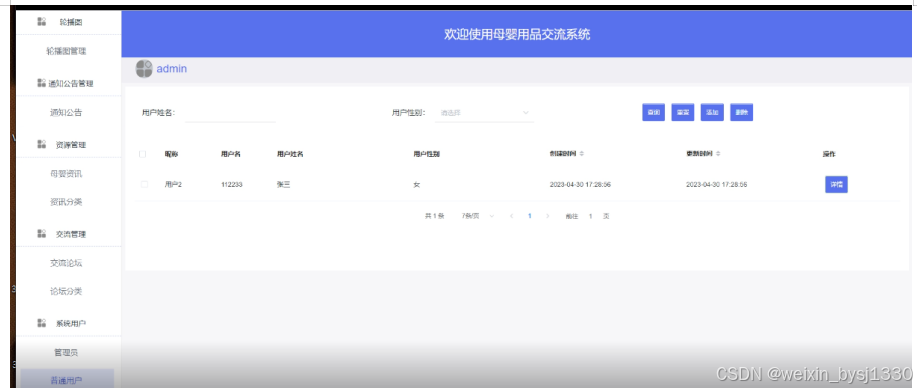Open 管理员 in the sidebar

pos(66,353)
